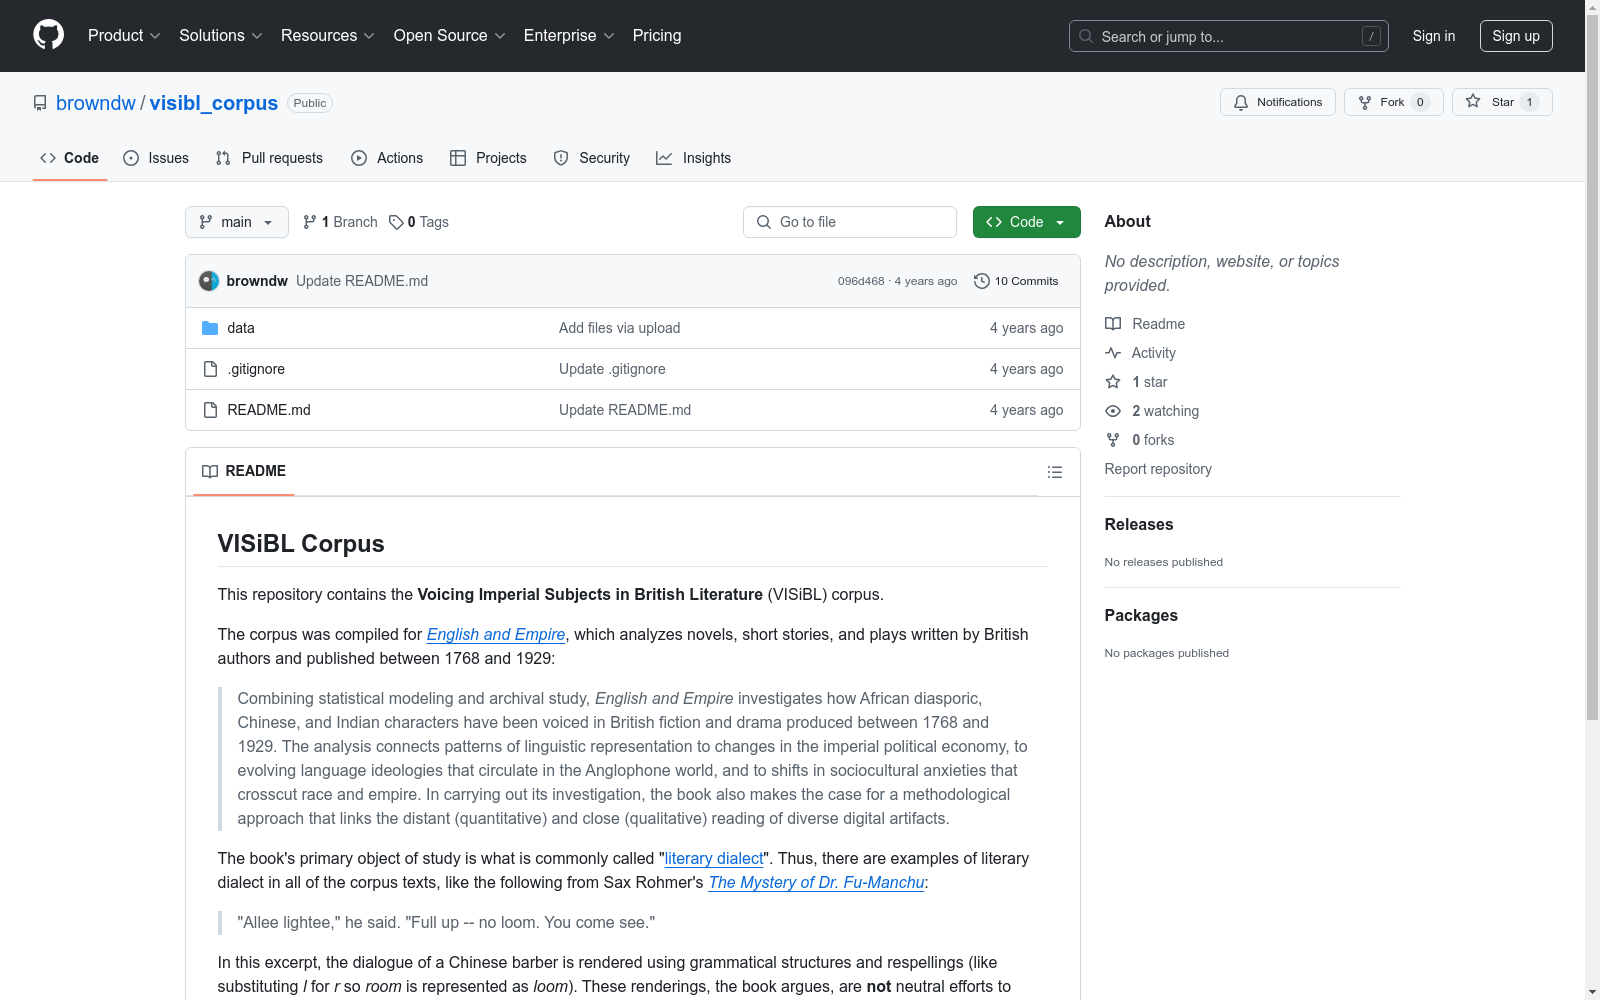This screenshot has width=1600, height=1000.
Task: Click the Packages heading link
Action: tap(1141, 615)
